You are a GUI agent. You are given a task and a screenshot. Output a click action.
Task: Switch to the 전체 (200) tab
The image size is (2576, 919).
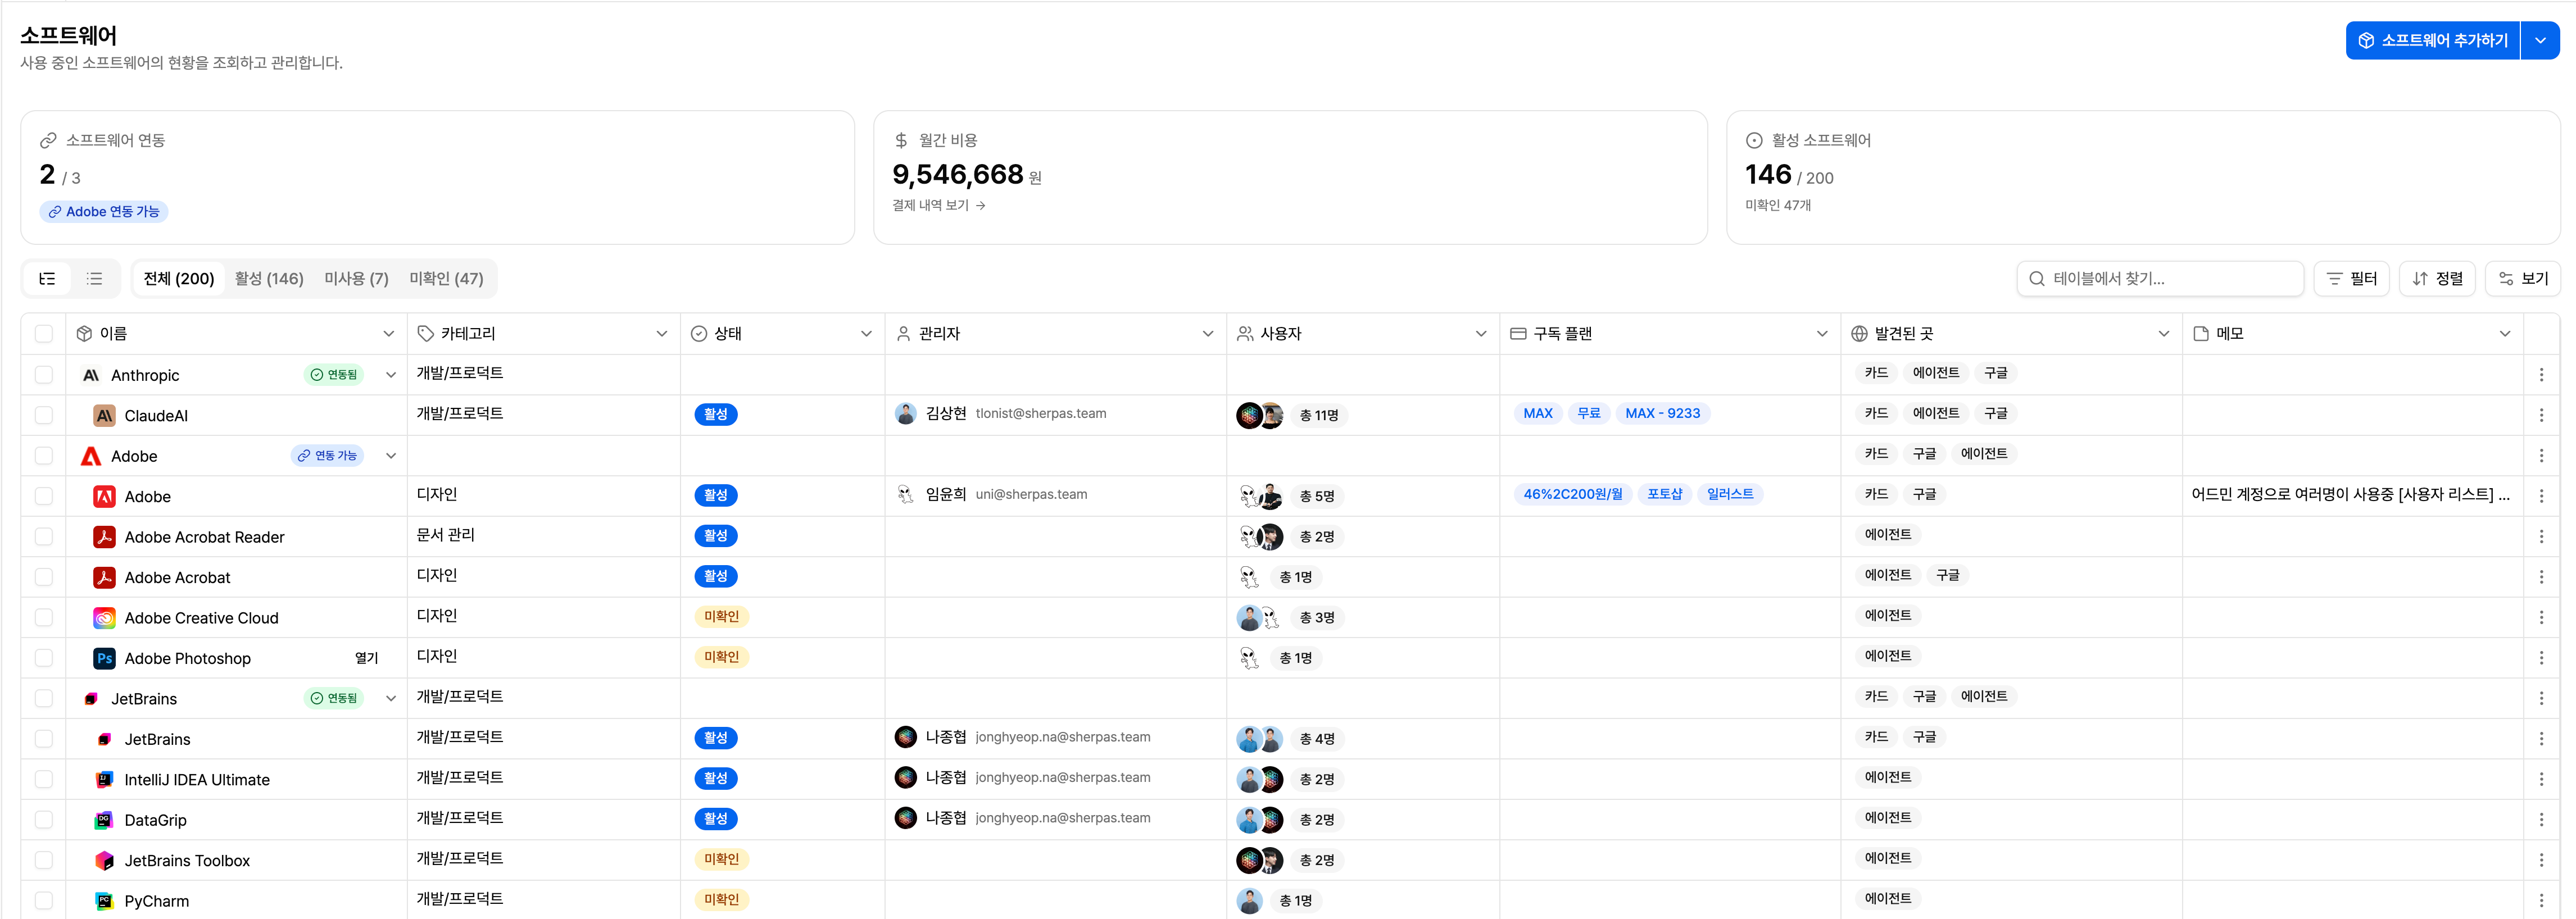[x=179, y=279]
